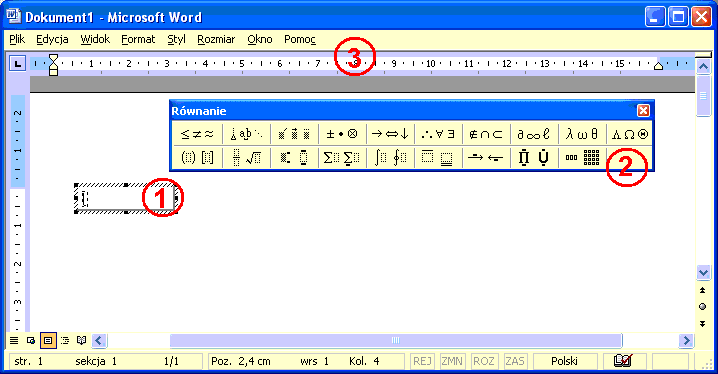Open the miscellaneous symbols palette (∂ ∞ ℓ)
Viewport: 718px width, 374px height.
point(534,134)
